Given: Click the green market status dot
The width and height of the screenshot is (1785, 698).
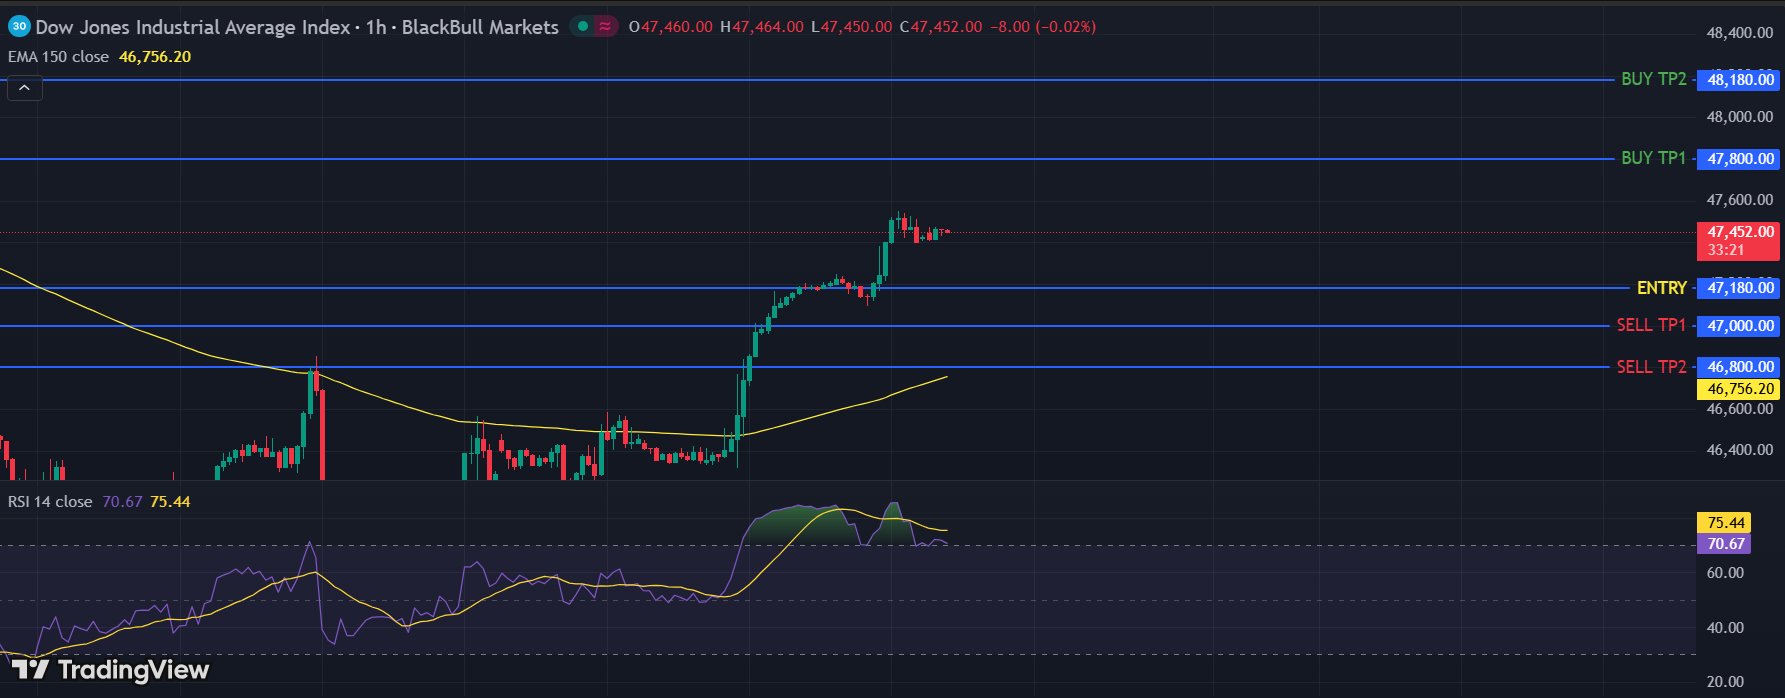Looking at the screenshot, I should 583,27.
